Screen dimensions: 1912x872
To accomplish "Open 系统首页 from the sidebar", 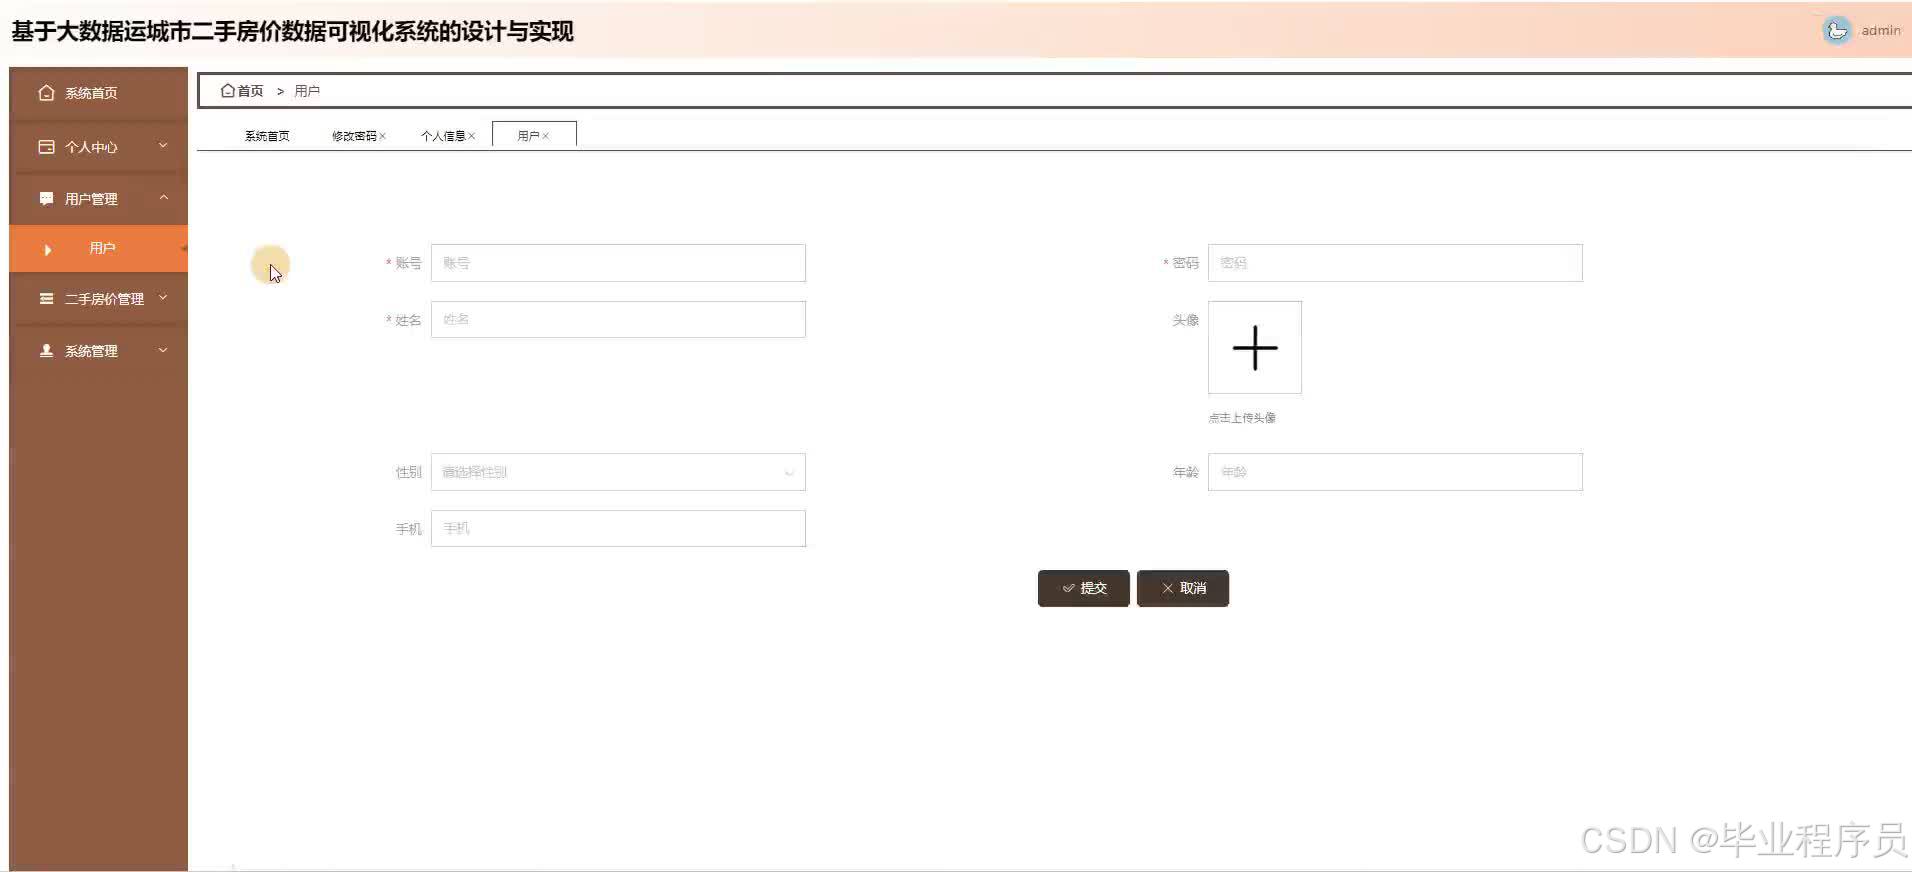I will (x=98, y=93).
